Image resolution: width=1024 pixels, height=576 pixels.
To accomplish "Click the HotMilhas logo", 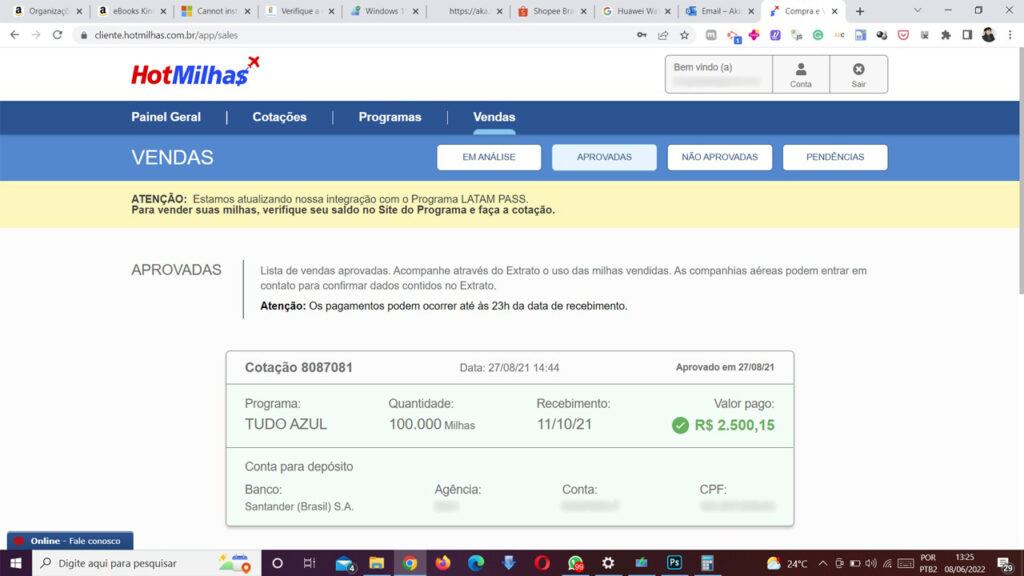I will click(x=195, y=72).
